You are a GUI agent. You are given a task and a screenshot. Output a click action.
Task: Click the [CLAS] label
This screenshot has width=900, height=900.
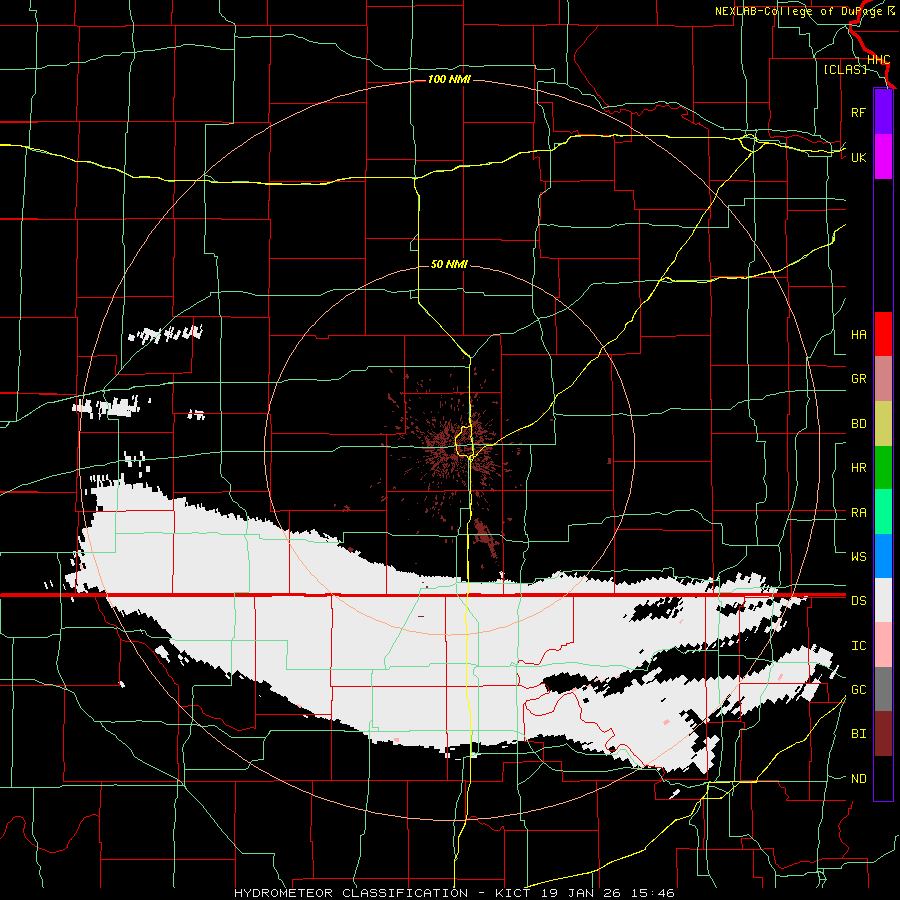(845, 69)
